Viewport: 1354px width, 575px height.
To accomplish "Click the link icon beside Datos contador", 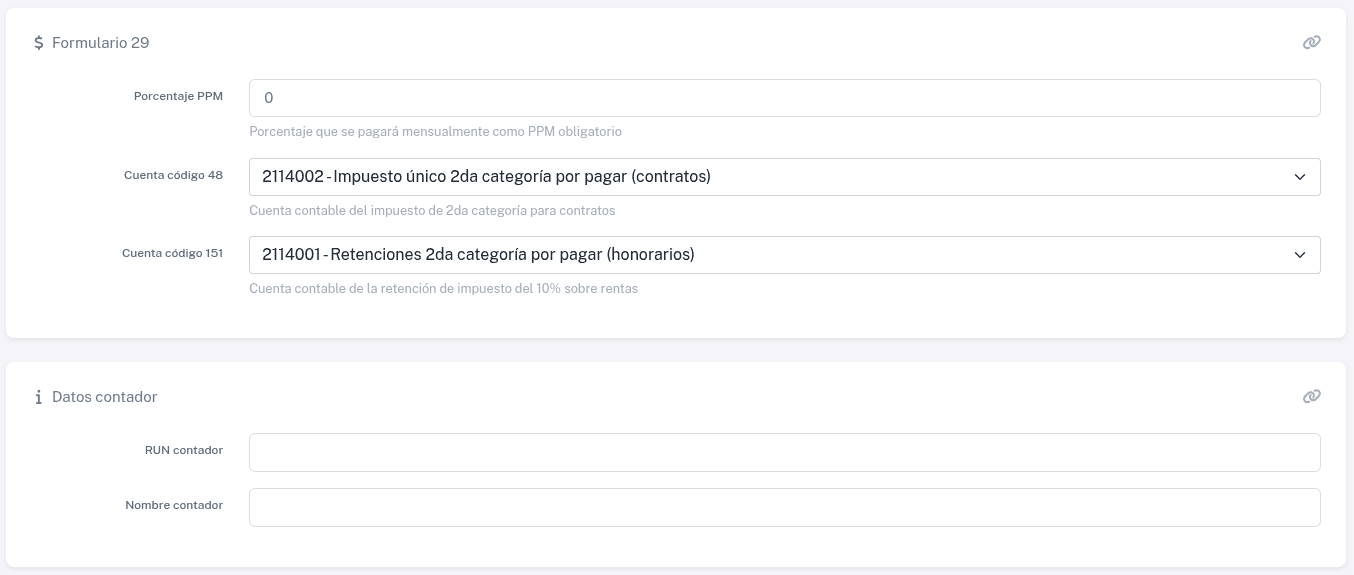I will coord(1311,396).
